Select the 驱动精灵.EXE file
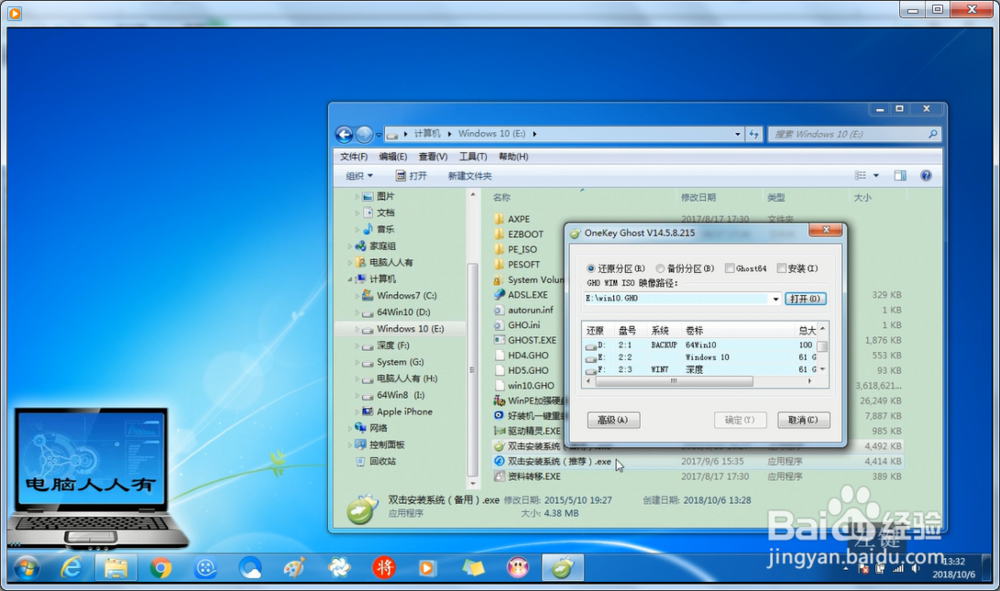1000x591 pixels. click(x=533, y=431)
